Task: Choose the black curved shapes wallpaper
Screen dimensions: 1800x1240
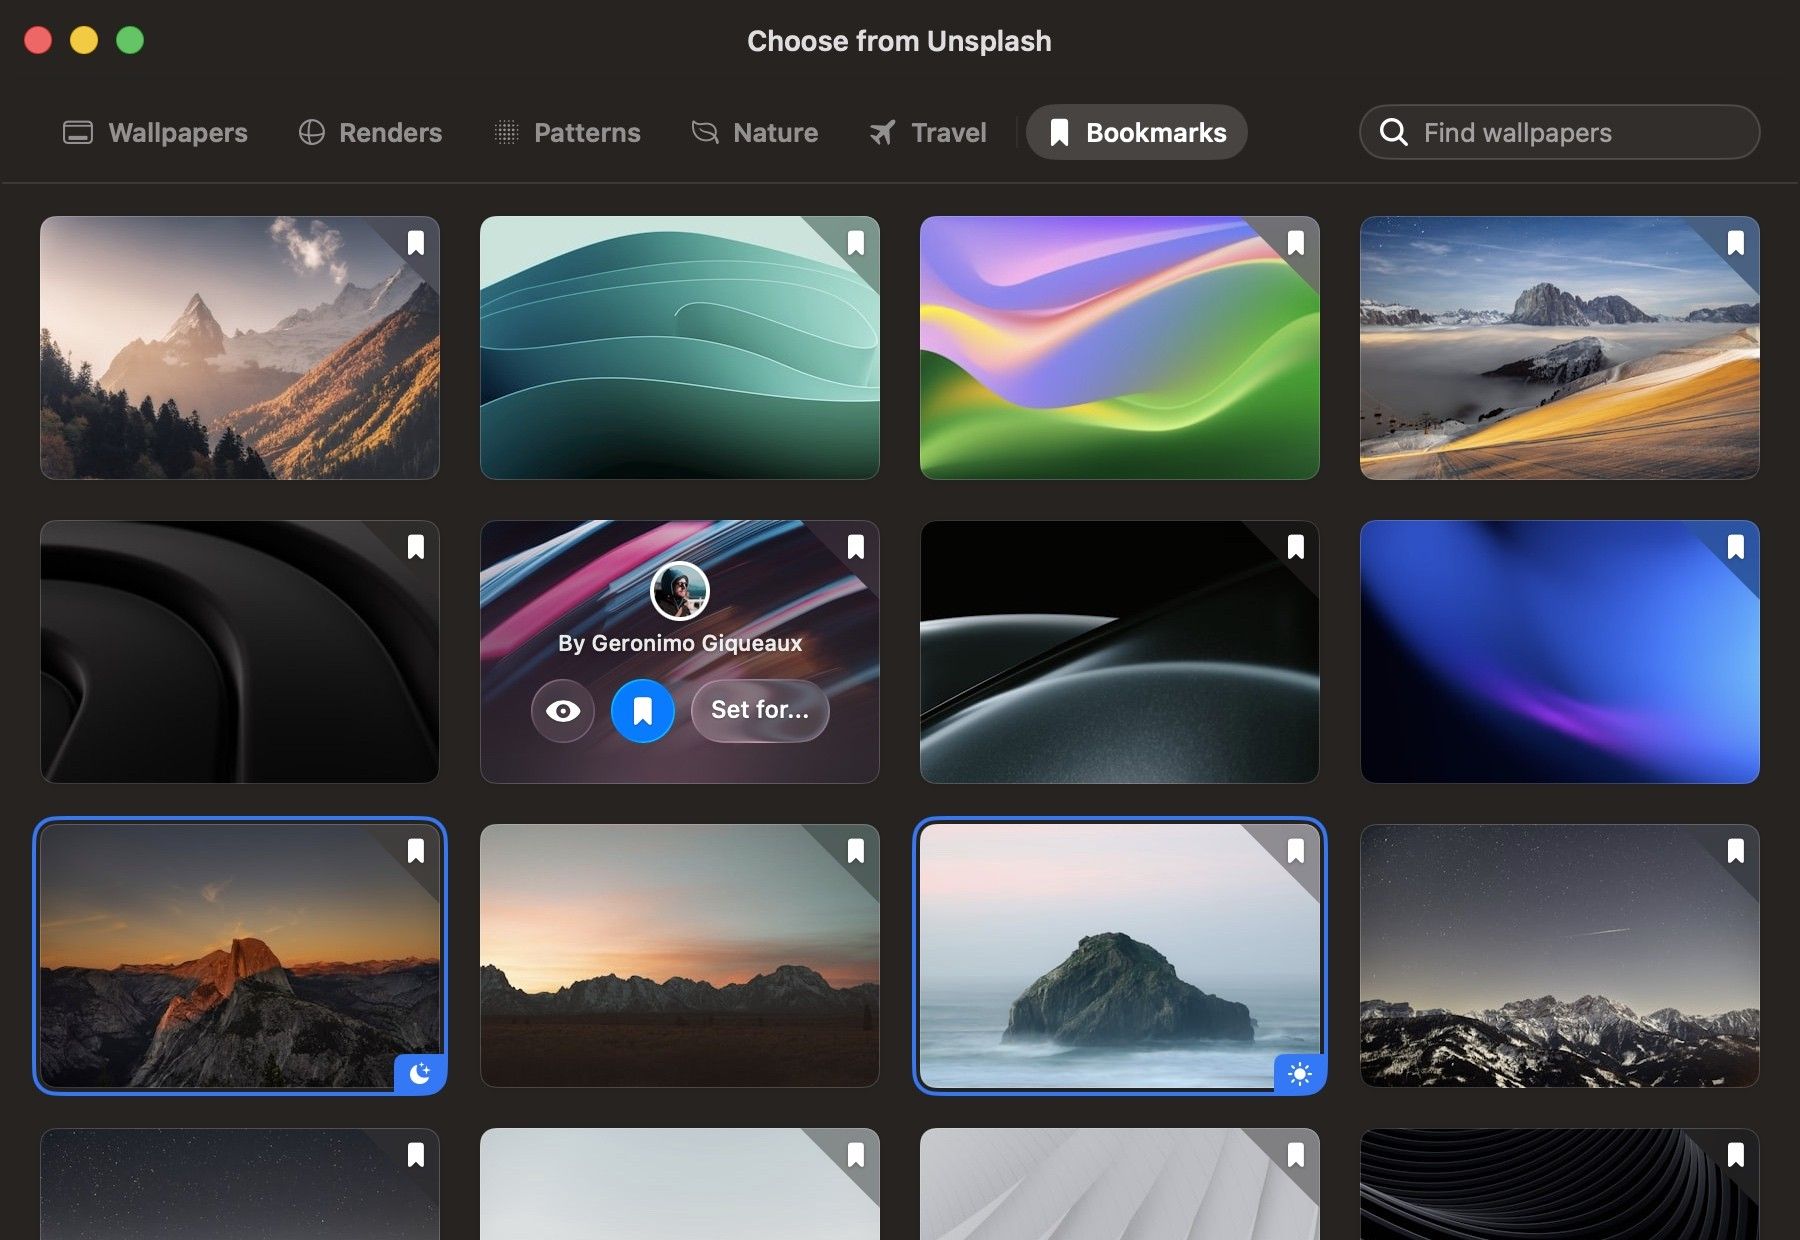Action: pos(240,652)
